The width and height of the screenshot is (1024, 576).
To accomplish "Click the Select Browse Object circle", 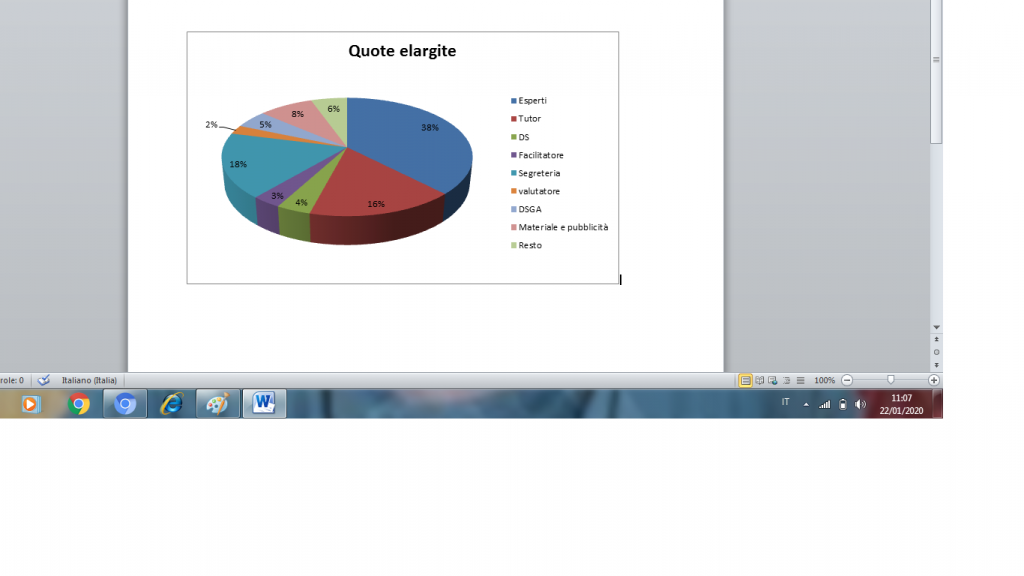I will [x=936, y=352].
